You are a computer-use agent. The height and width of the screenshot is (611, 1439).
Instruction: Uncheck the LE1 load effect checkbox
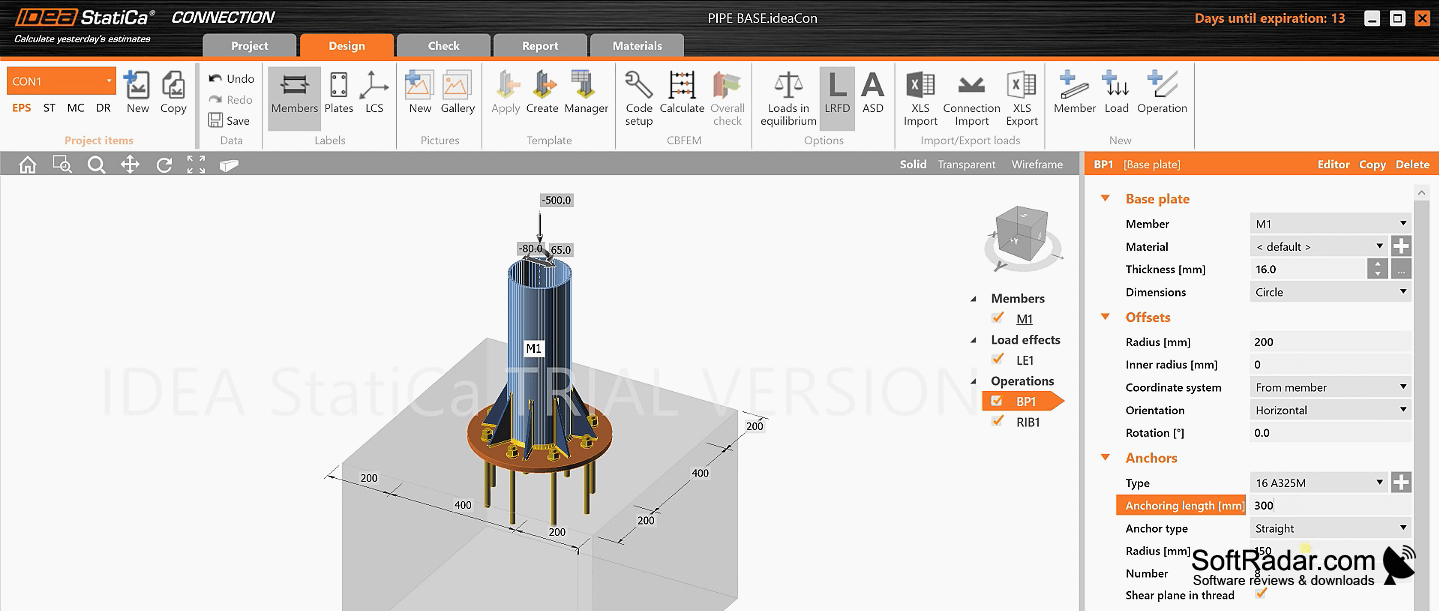pyautogui.click(x=997, y=359)
